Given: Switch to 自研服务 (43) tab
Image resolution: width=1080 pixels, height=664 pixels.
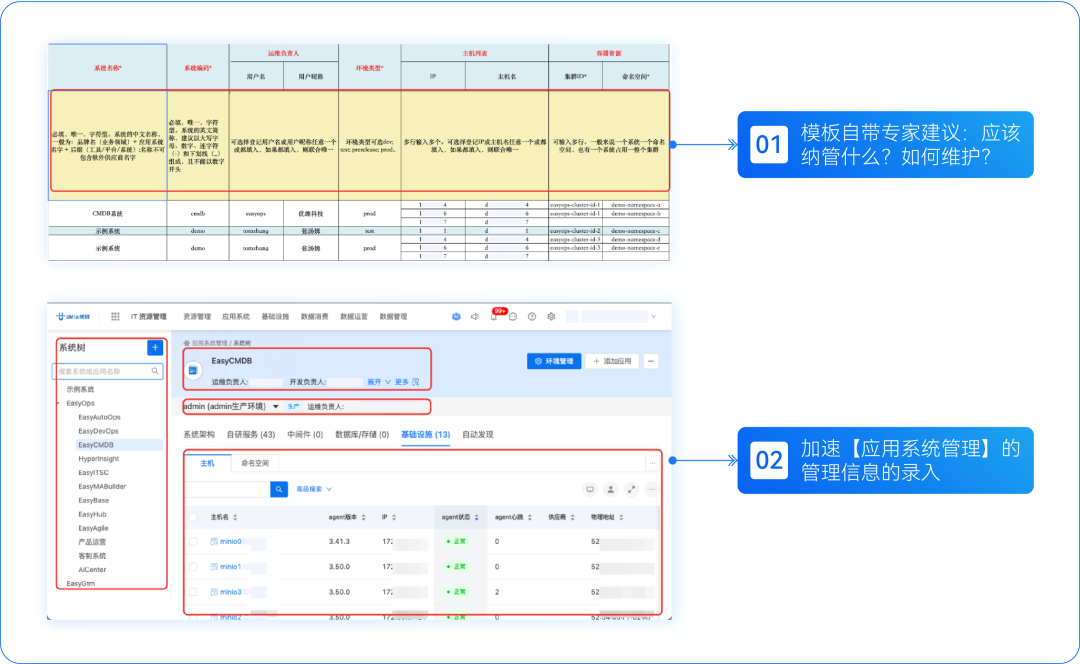Looking at the screenshot, I should click(x=251, y=435).
